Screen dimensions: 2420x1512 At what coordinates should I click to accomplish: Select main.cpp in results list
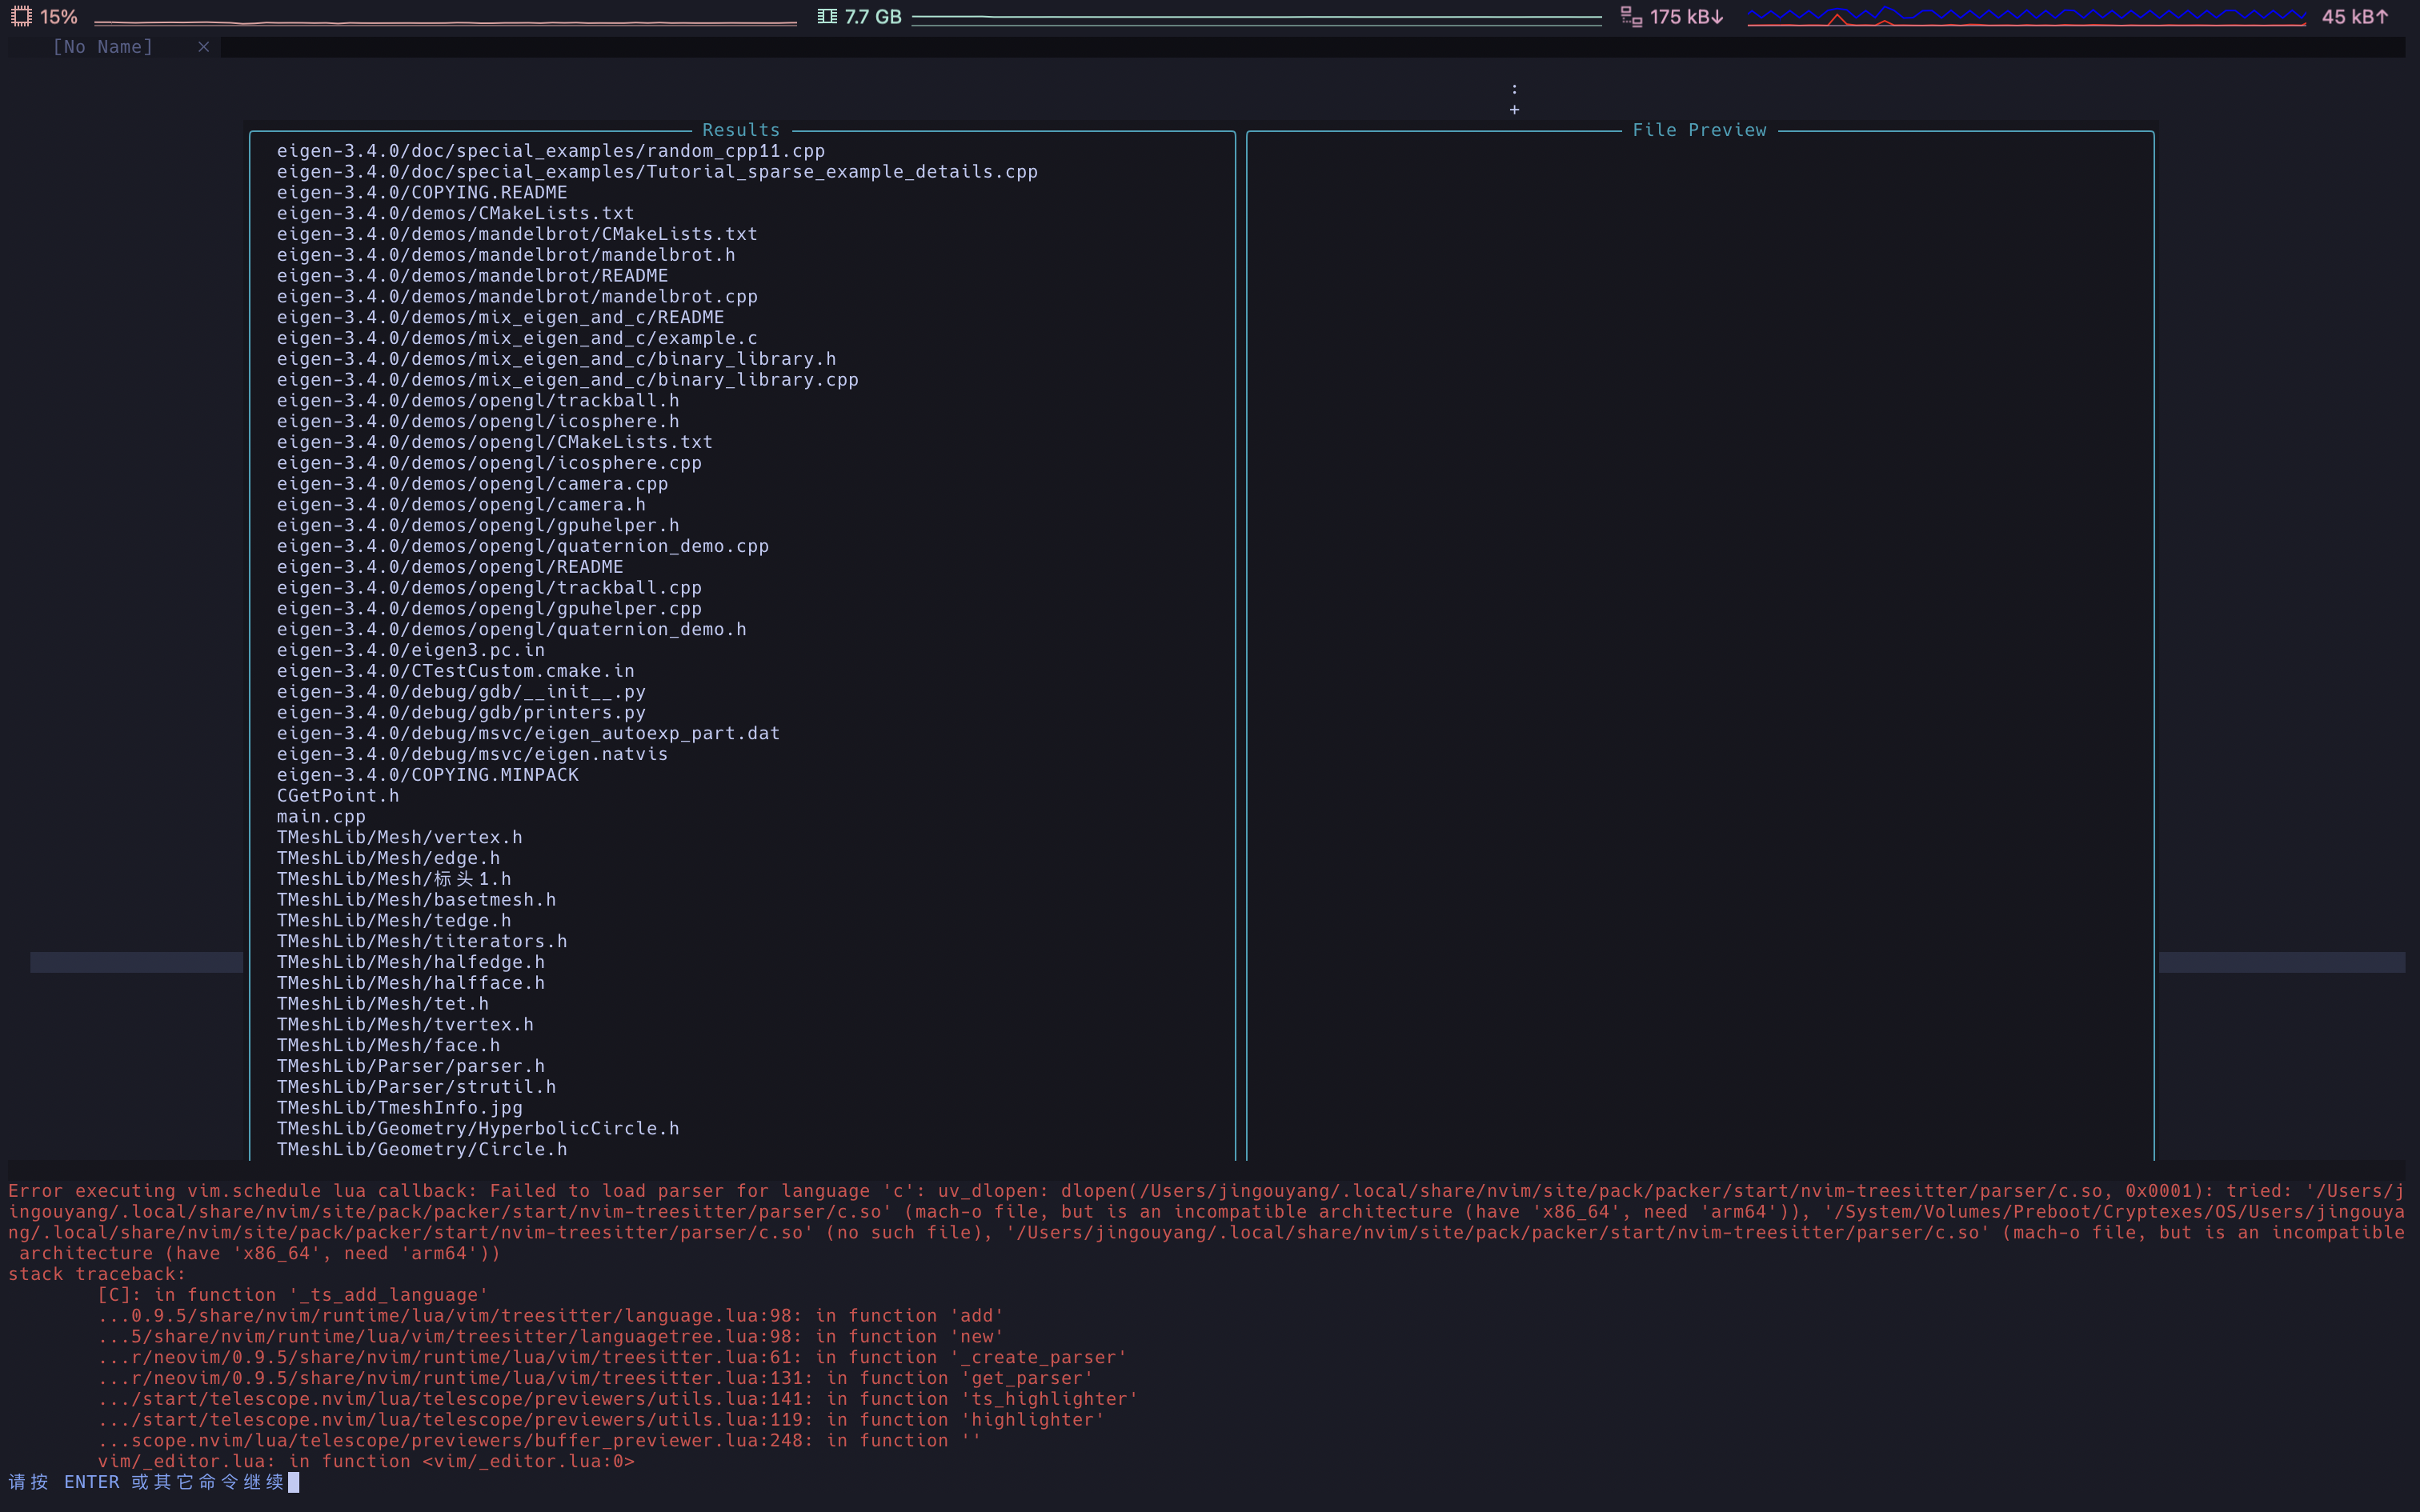321,817
